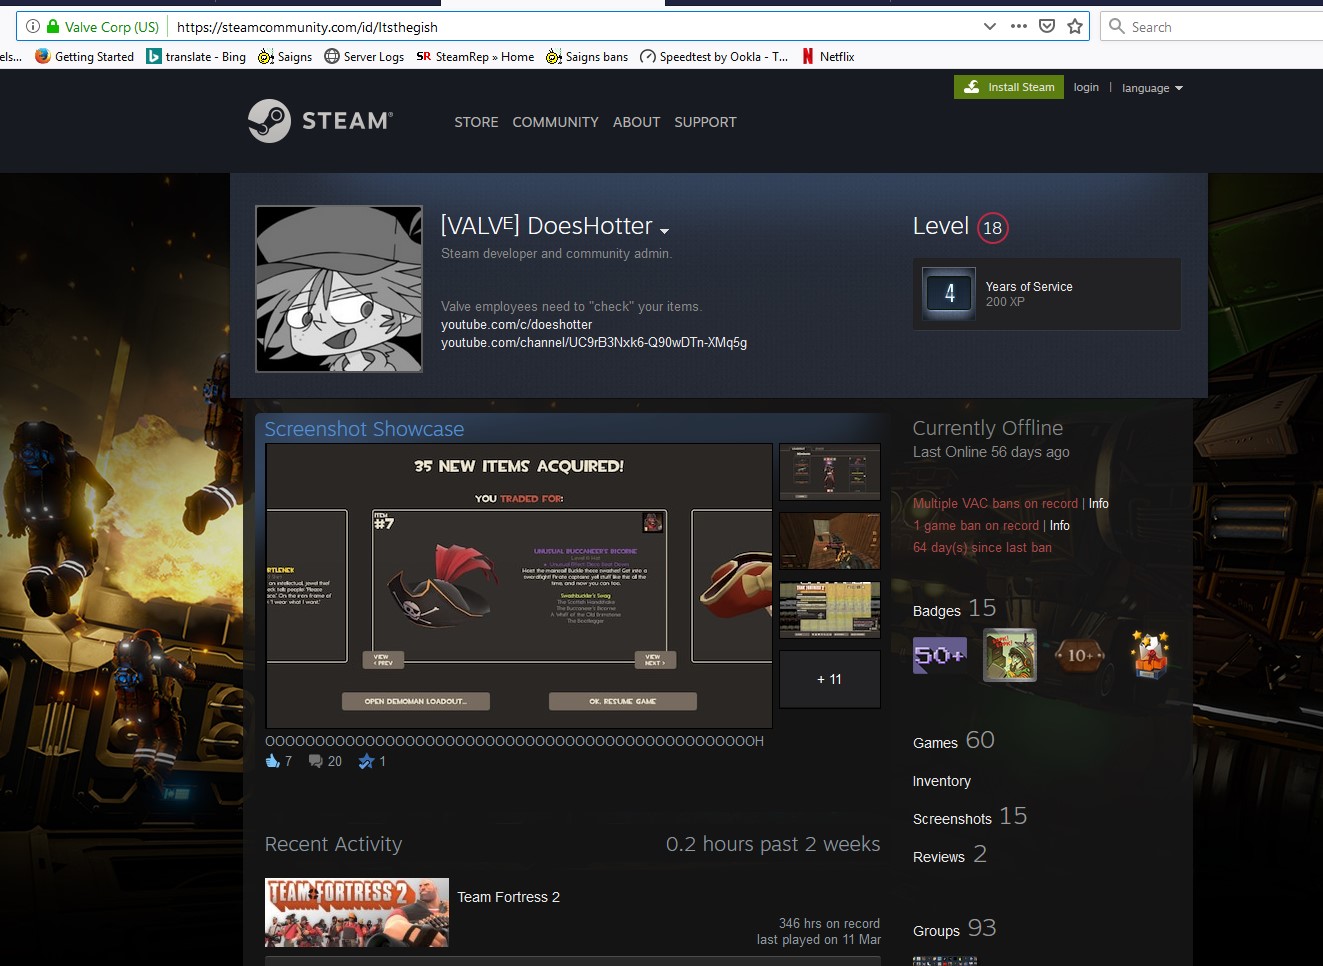
Task: Open the SteamRep » Home bookmark
Action: click(x=475, y=57)
